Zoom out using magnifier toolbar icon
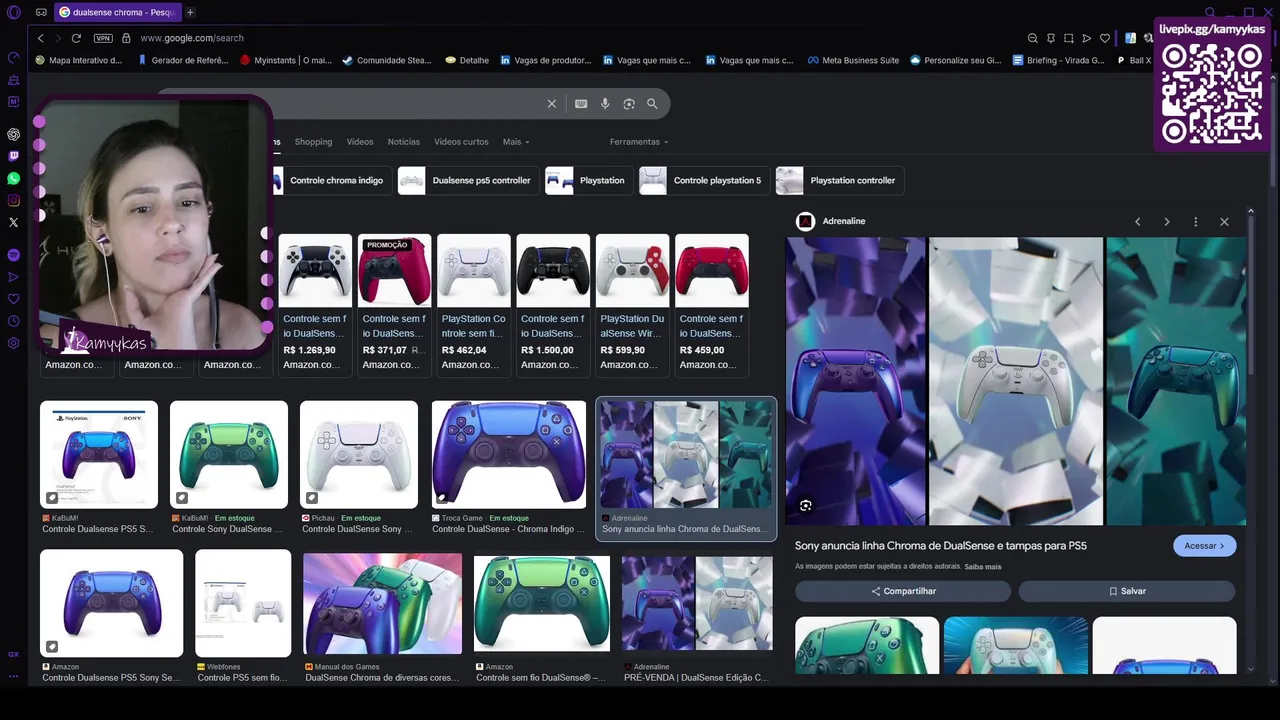This screenshot has height=720, width=1280. pos(1032,38)
